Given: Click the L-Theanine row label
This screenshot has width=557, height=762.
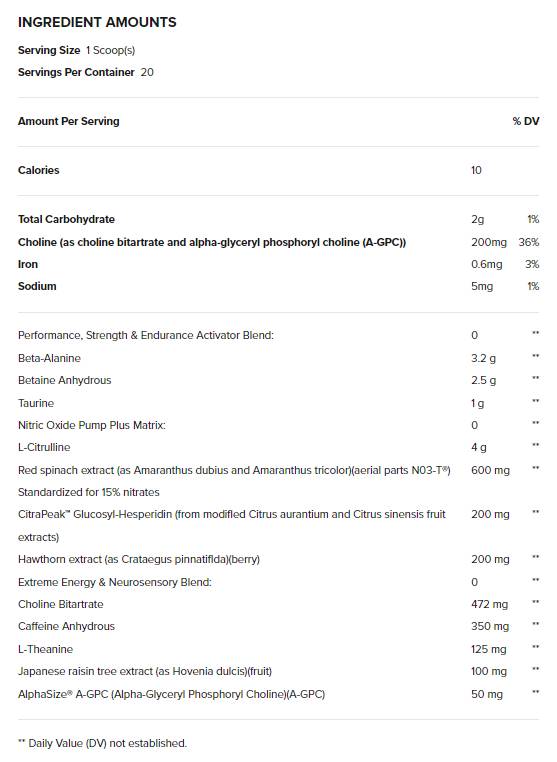Looking at the screenshot, I should click(x=45, y=649).
